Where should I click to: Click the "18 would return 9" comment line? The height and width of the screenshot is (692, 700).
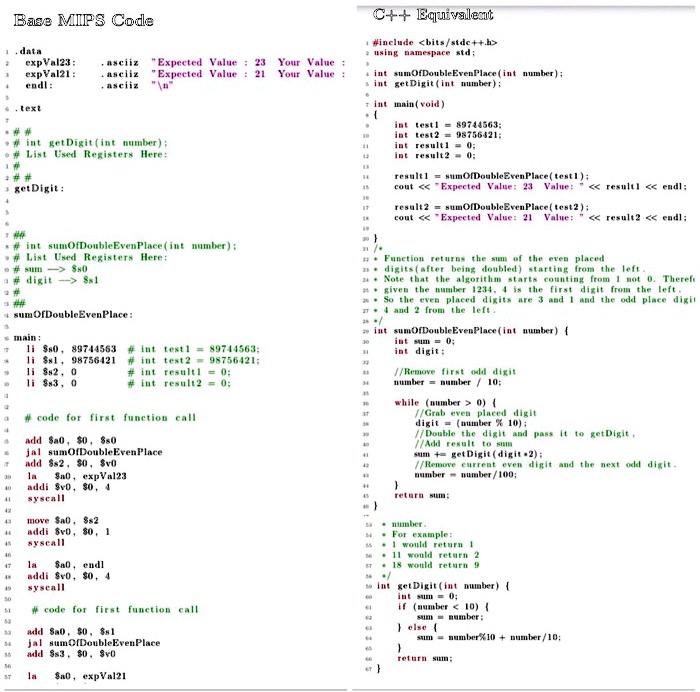[435, 565]
